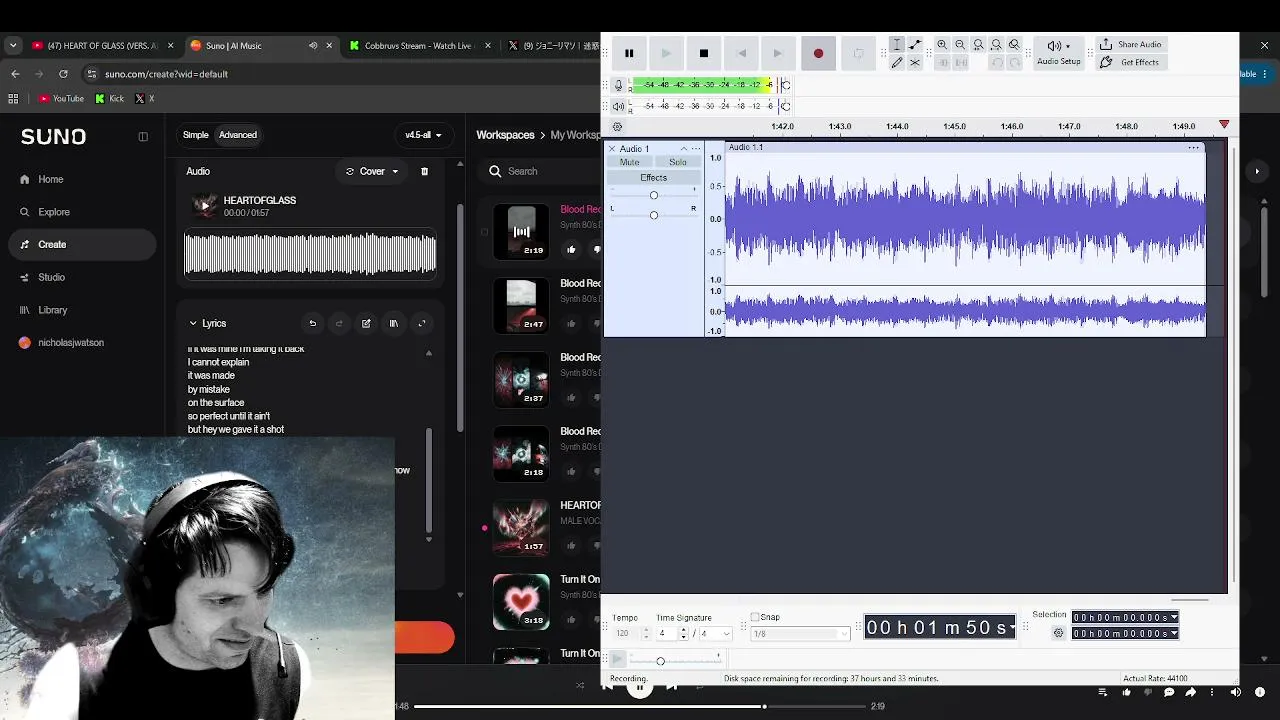Open time signature denominator dropdown

[x=715, y=634]
